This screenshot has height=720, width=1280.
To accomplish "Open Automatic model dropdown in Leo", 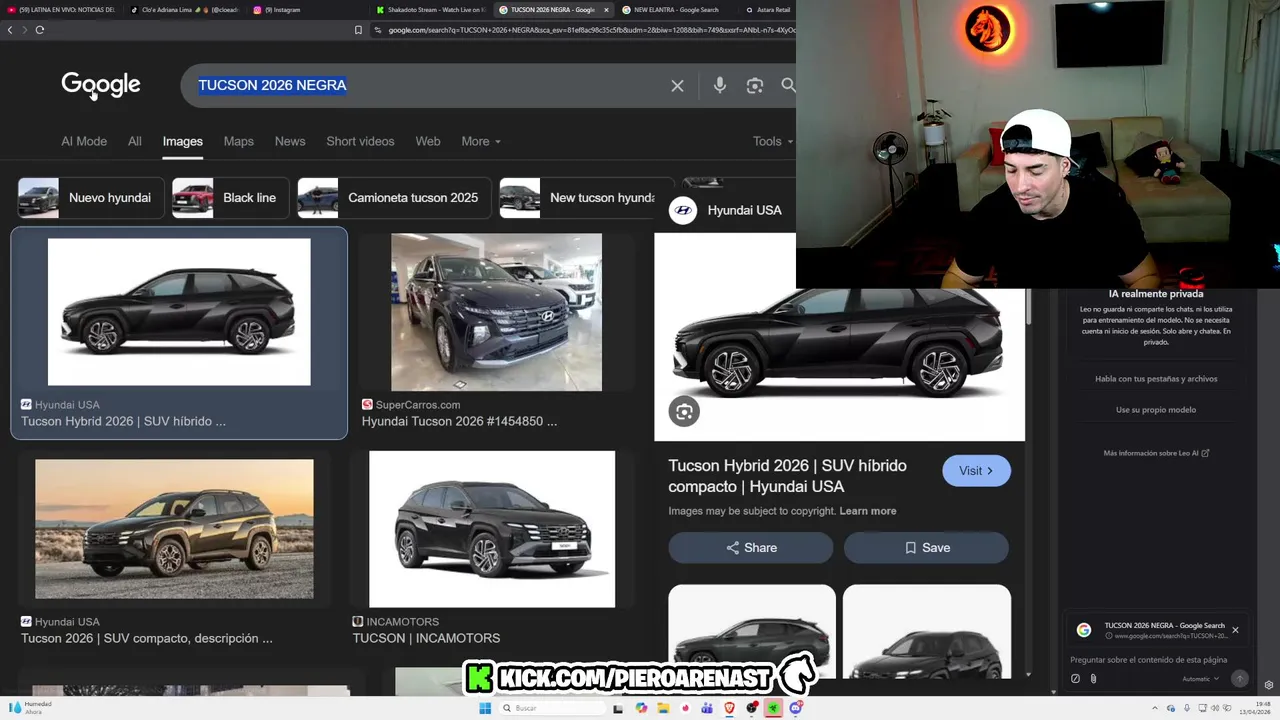I will 1200,679.
